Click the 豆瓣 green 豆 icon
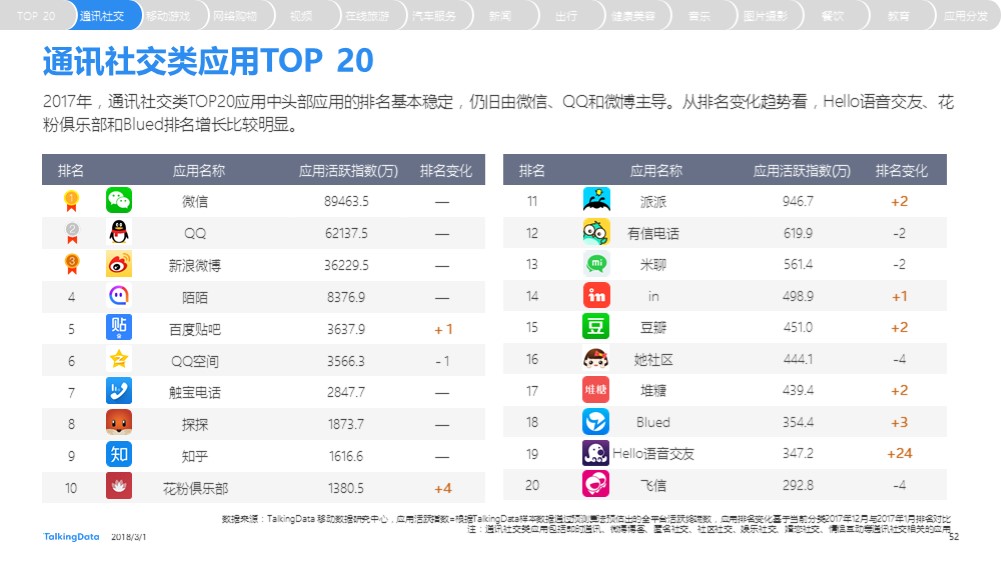This screenshot has height=563, width=1001. coord(596,326)
